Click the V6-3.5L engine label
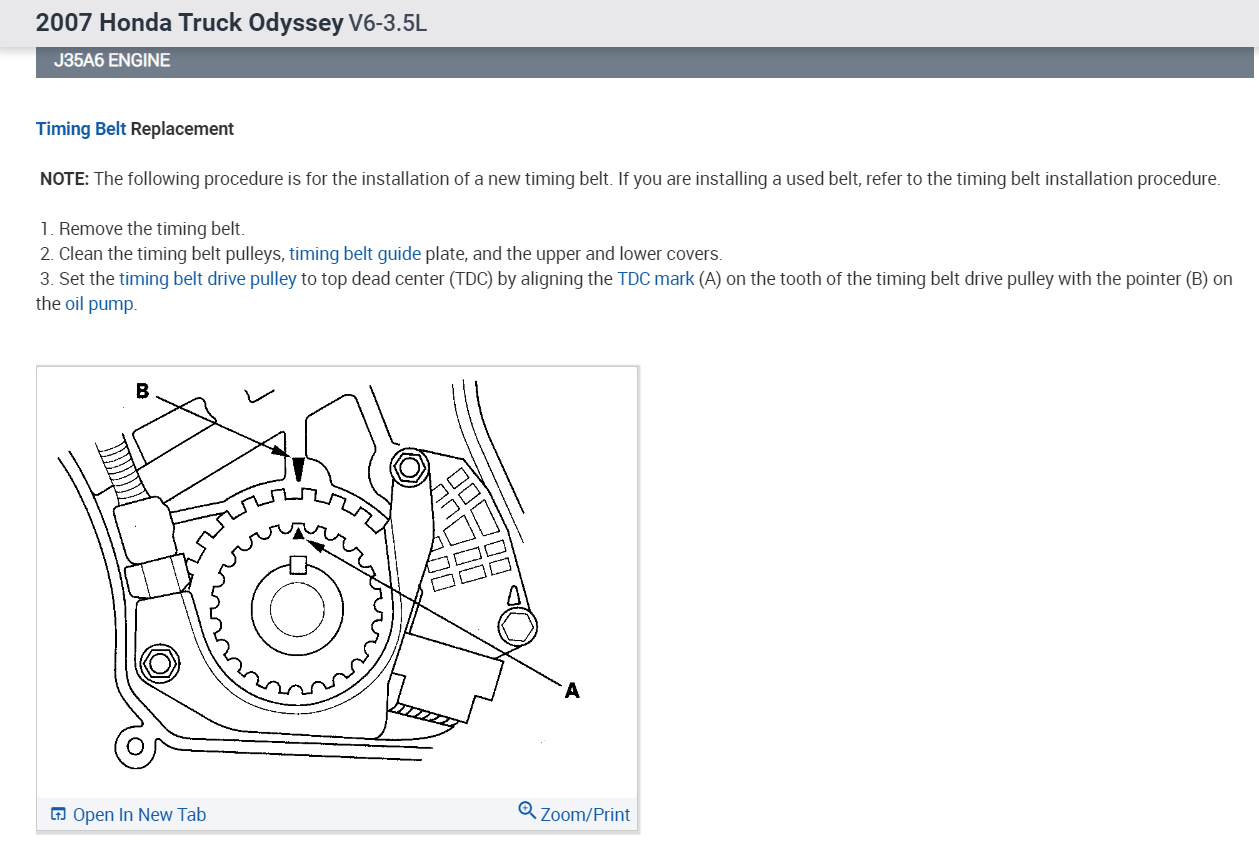This screenshot has width=1259, height=863. pos(388,23)
